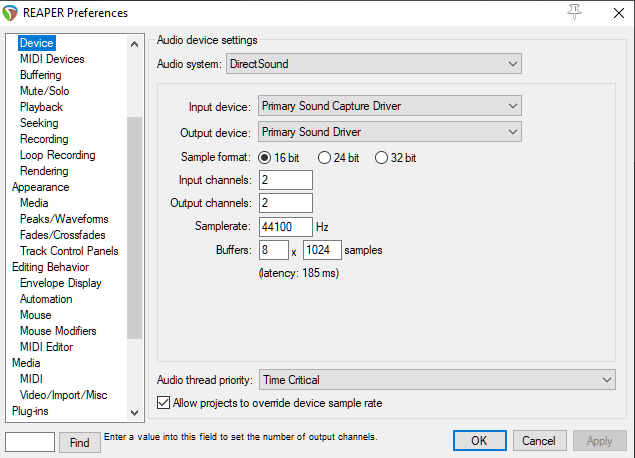Click the tree scroll up arrow
Image resolution: width=635 pixels, height=458 pixels.
135,44
